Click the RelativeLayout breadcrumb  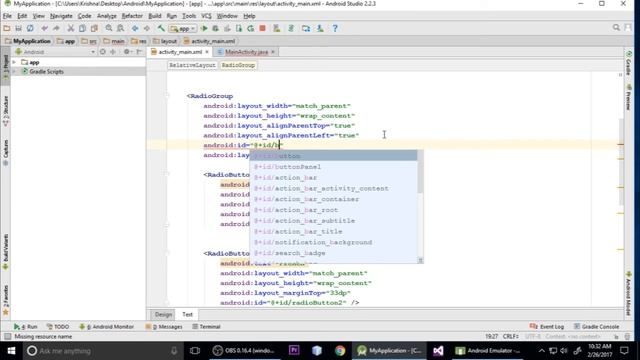(192, 65)
